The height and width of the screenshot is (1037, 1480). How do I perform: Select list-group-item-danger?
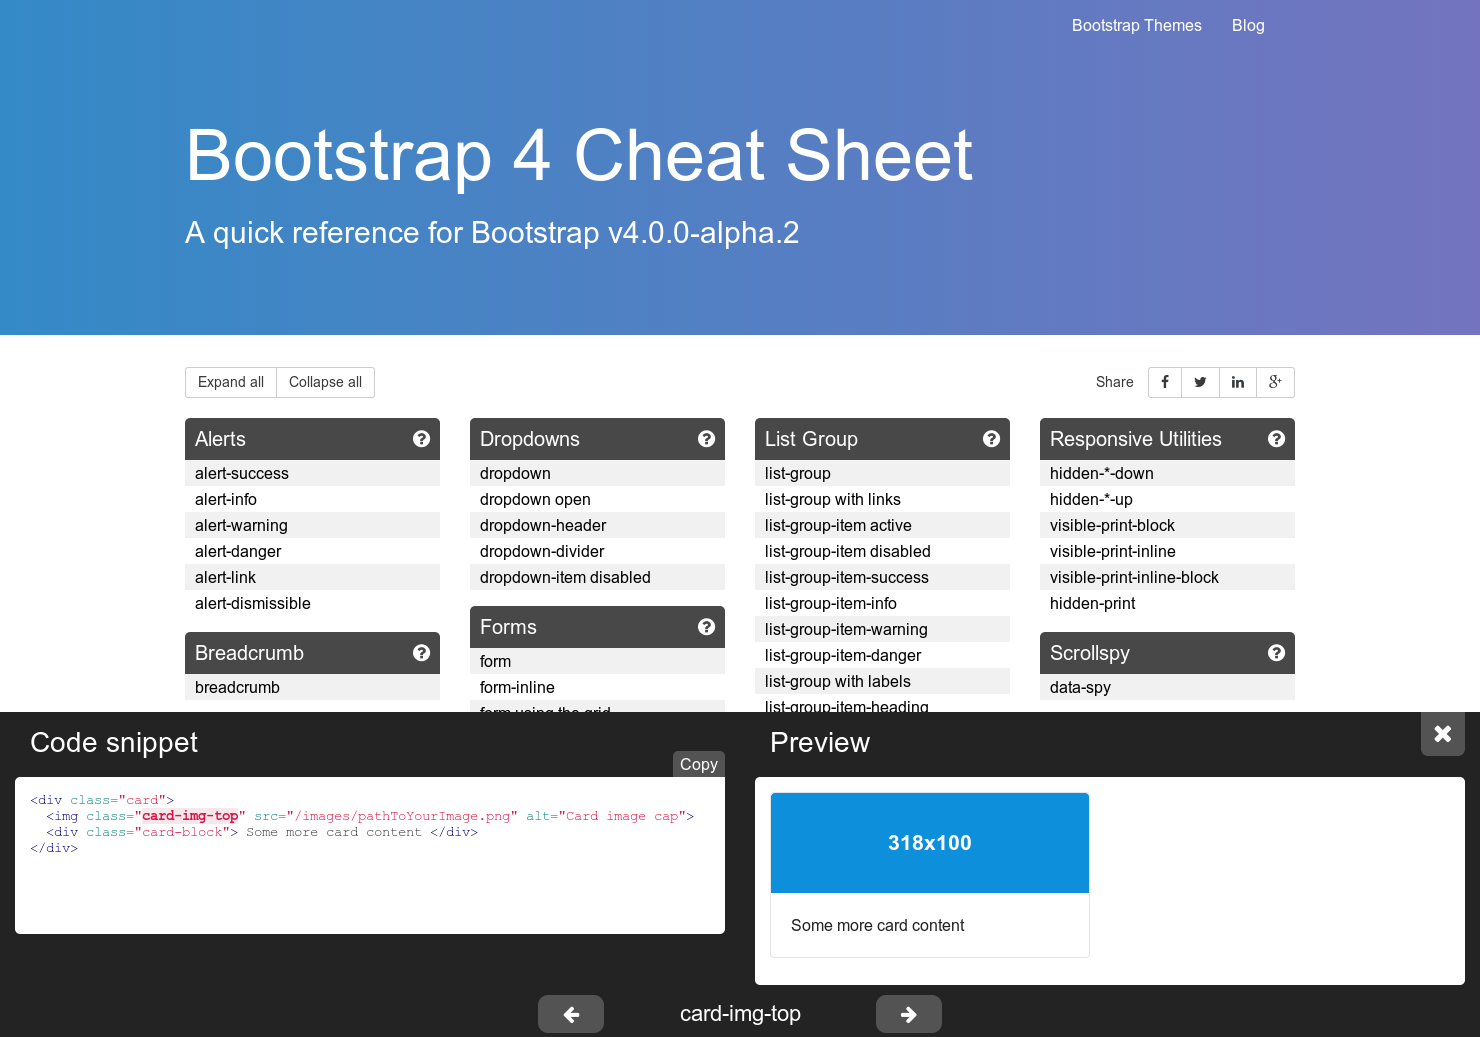(882, 655)
